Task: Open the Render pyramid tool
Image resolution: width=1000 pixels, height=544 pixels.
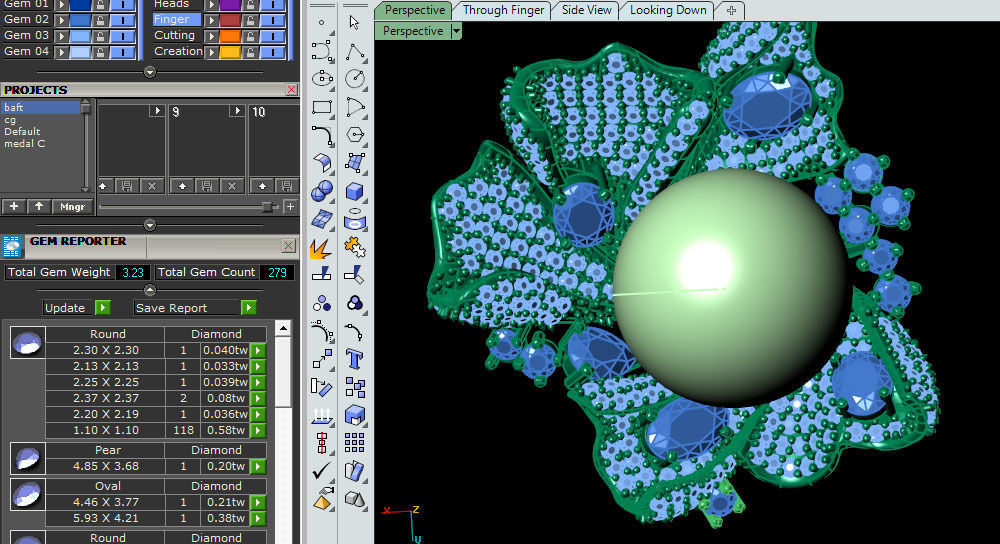Action: [x=321, y=499]
